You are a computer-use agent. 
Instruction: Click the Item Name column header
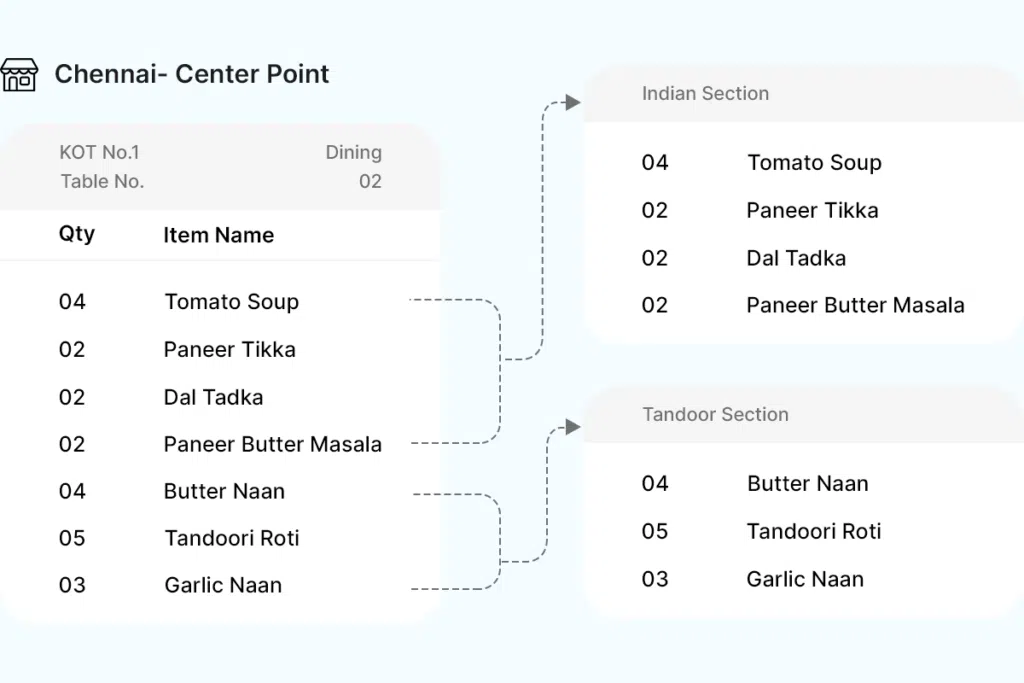point(218,236)
